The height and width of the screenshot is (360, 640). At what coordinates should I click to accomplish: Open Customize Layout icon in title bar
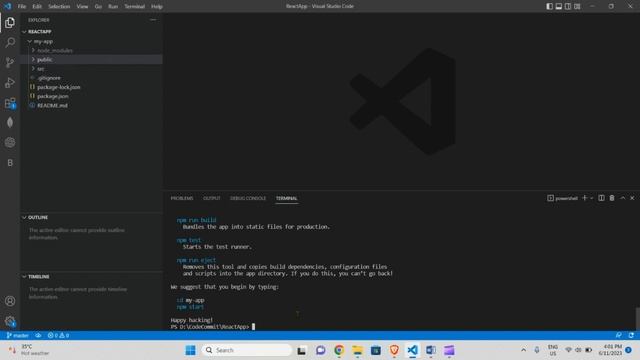tap(577, 6)
